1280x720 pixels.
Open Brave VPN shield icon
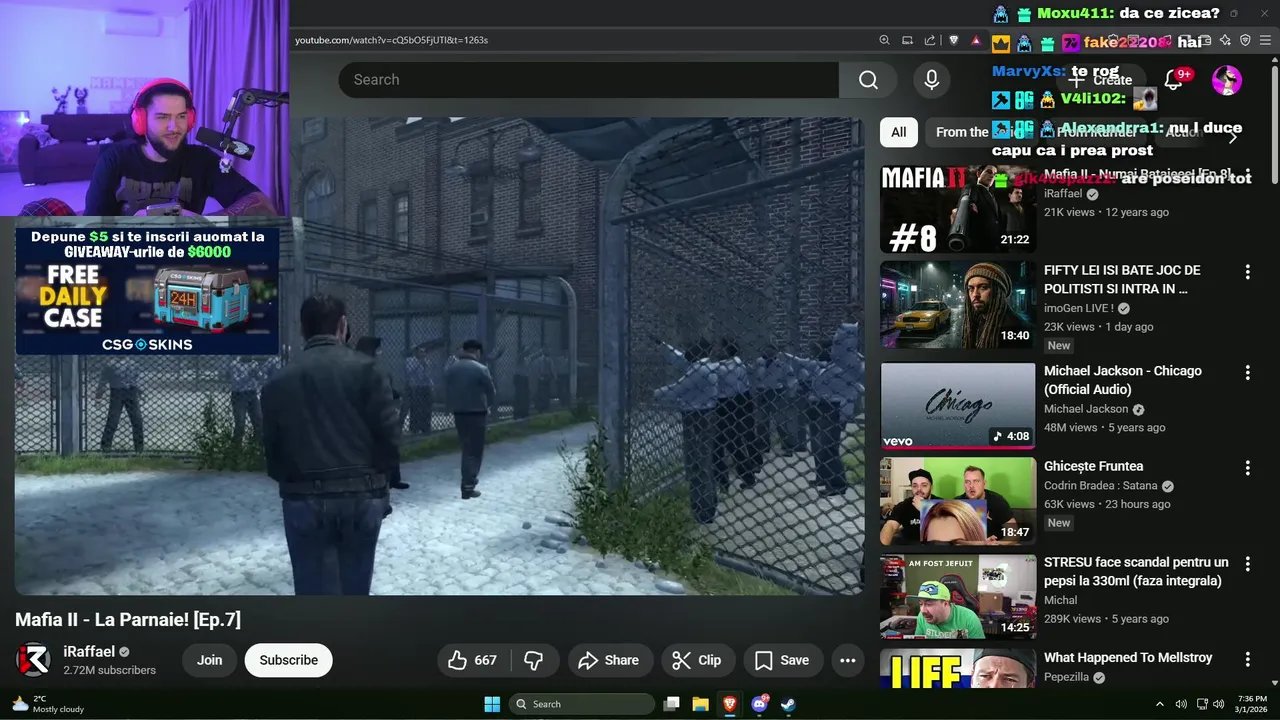pos(1245,40)
